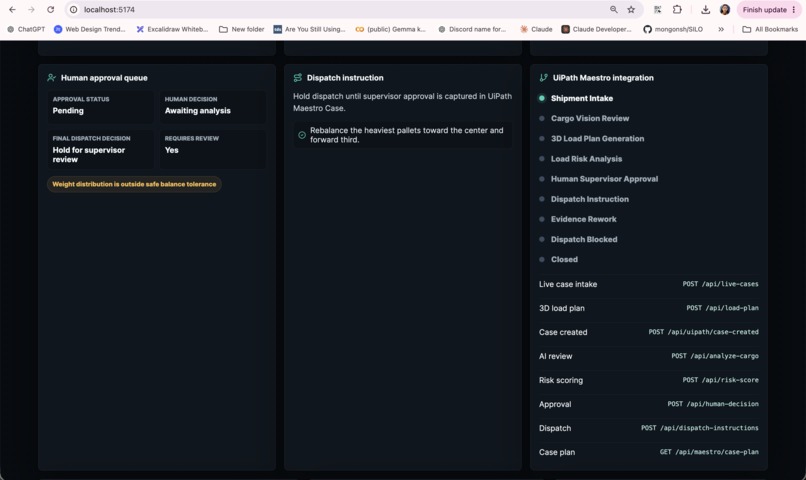Image resolution: width=806 pixels, height=480 pixels.
Task: Click UiPath Maestro integration branch icon
Action: [543, 78]
